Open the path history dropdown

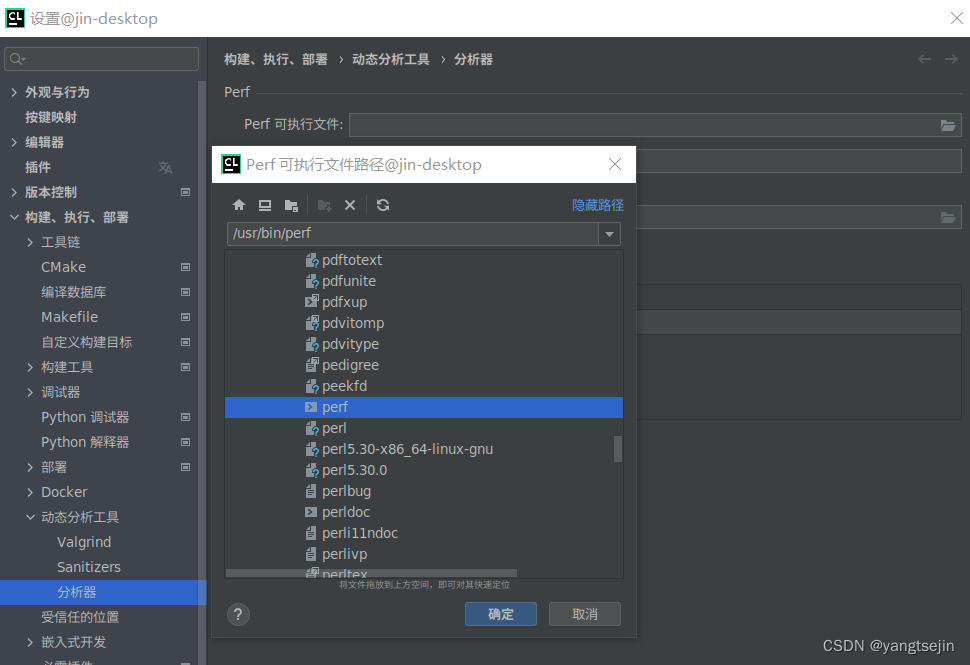609,234
